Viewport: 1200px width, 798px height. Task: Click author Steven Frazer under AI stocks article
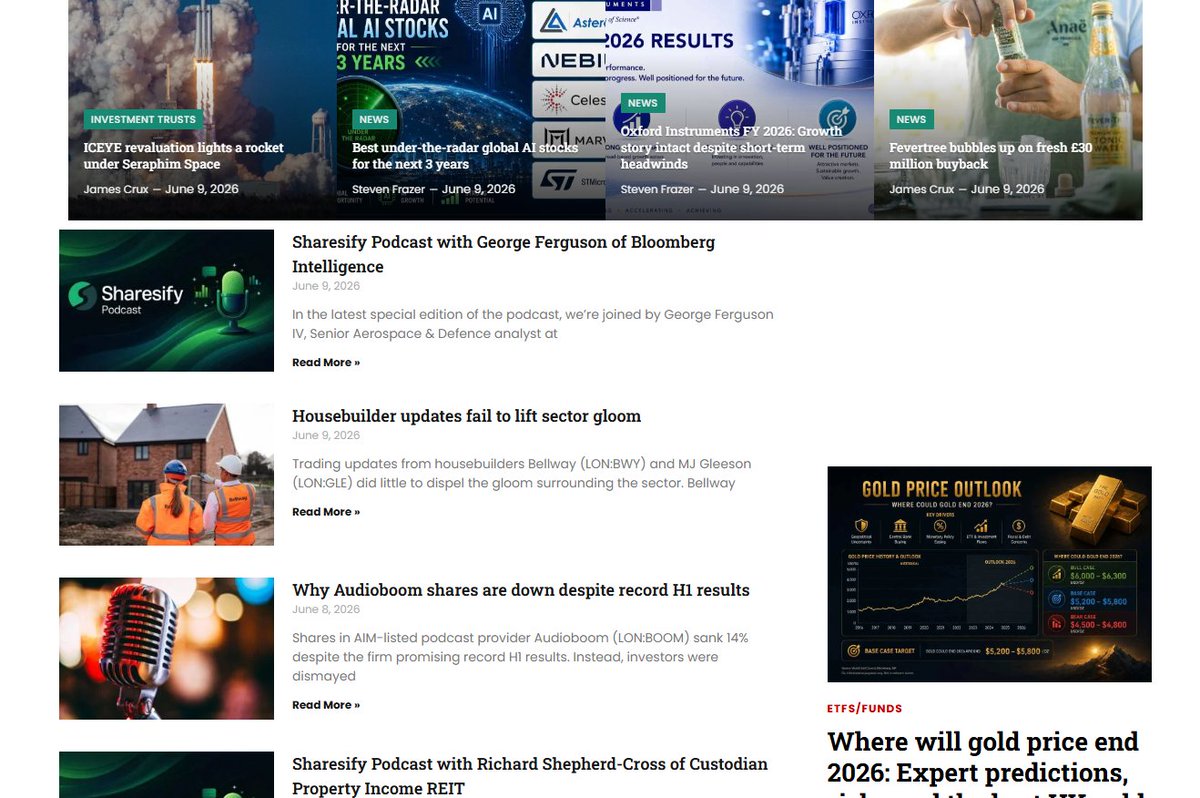(389, 189)
